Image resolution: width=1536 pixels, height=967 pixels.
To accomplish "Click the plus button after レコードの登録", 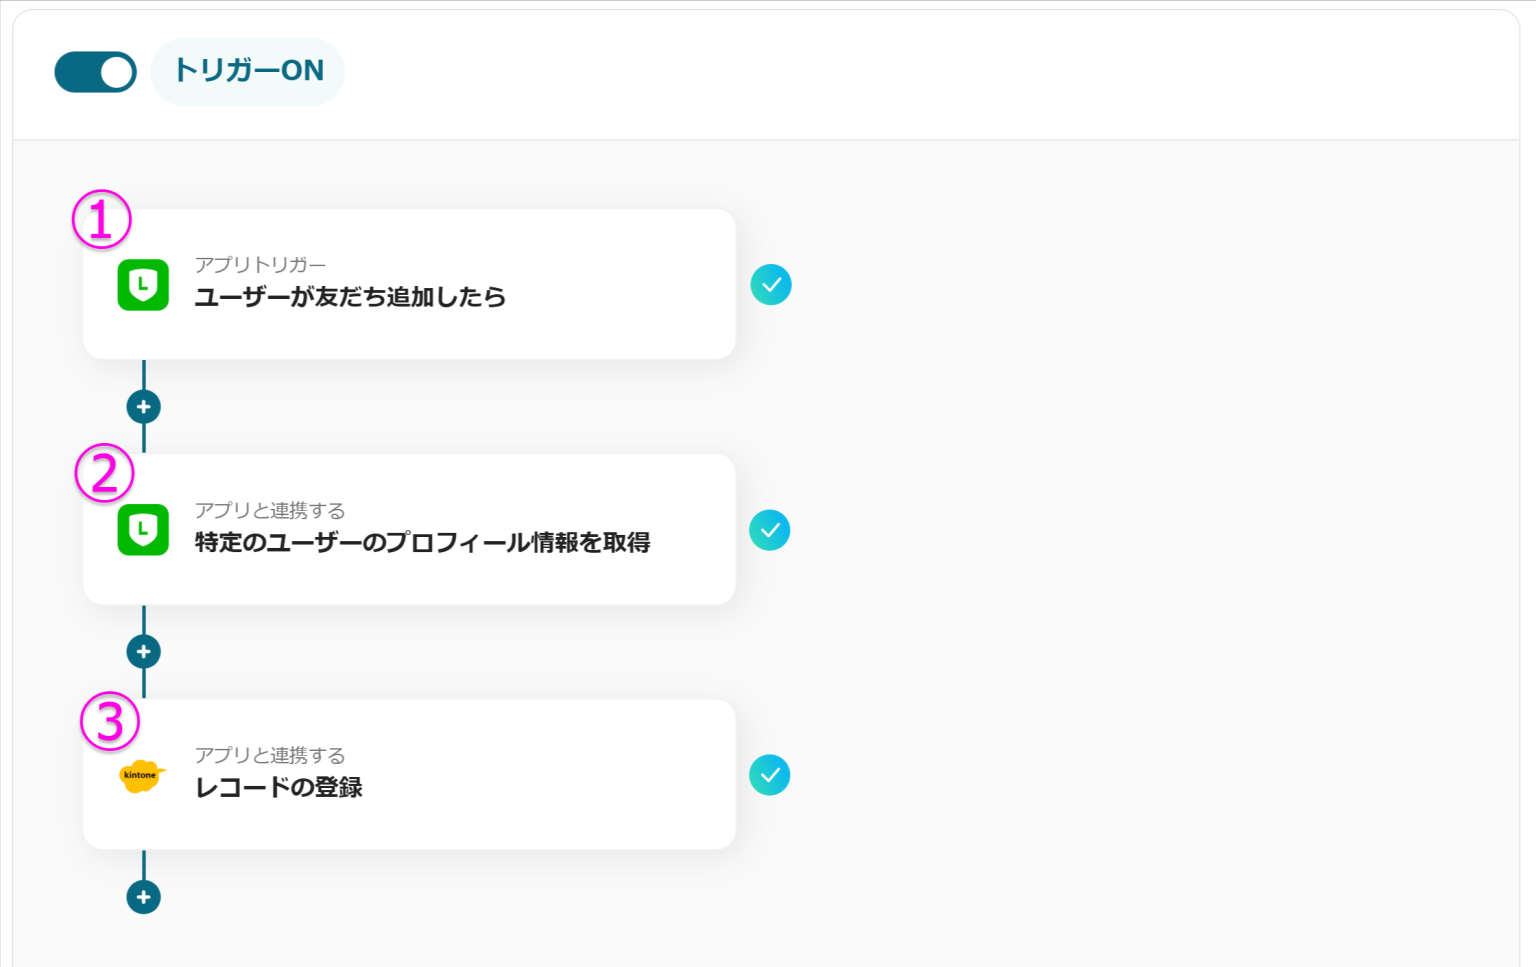I will click(x=144, y=896).
